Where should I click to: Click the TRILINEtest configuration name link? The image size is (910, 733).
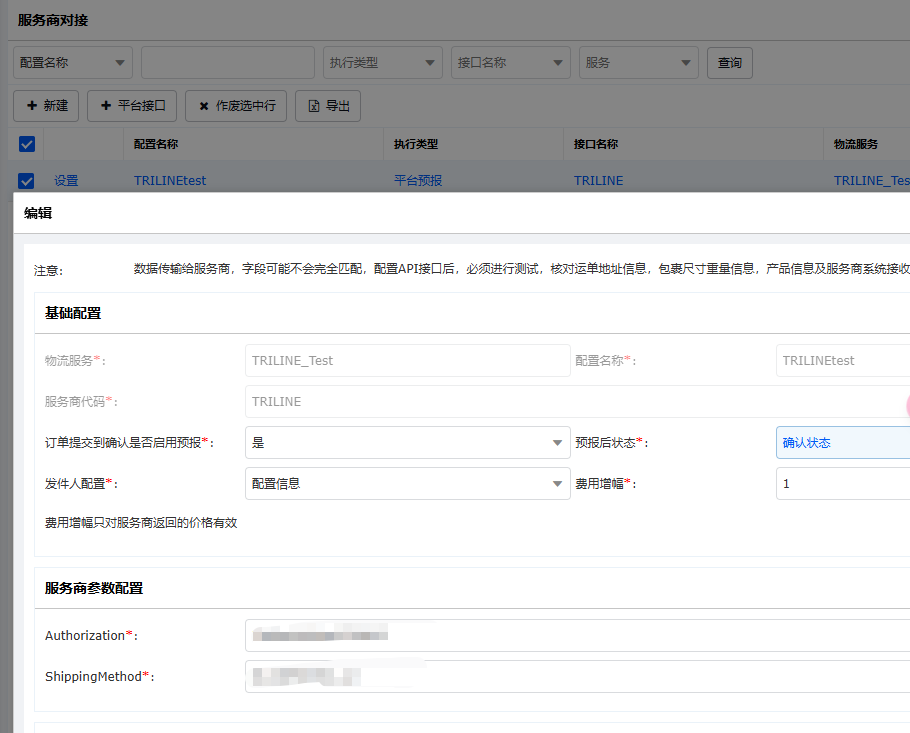170,181
